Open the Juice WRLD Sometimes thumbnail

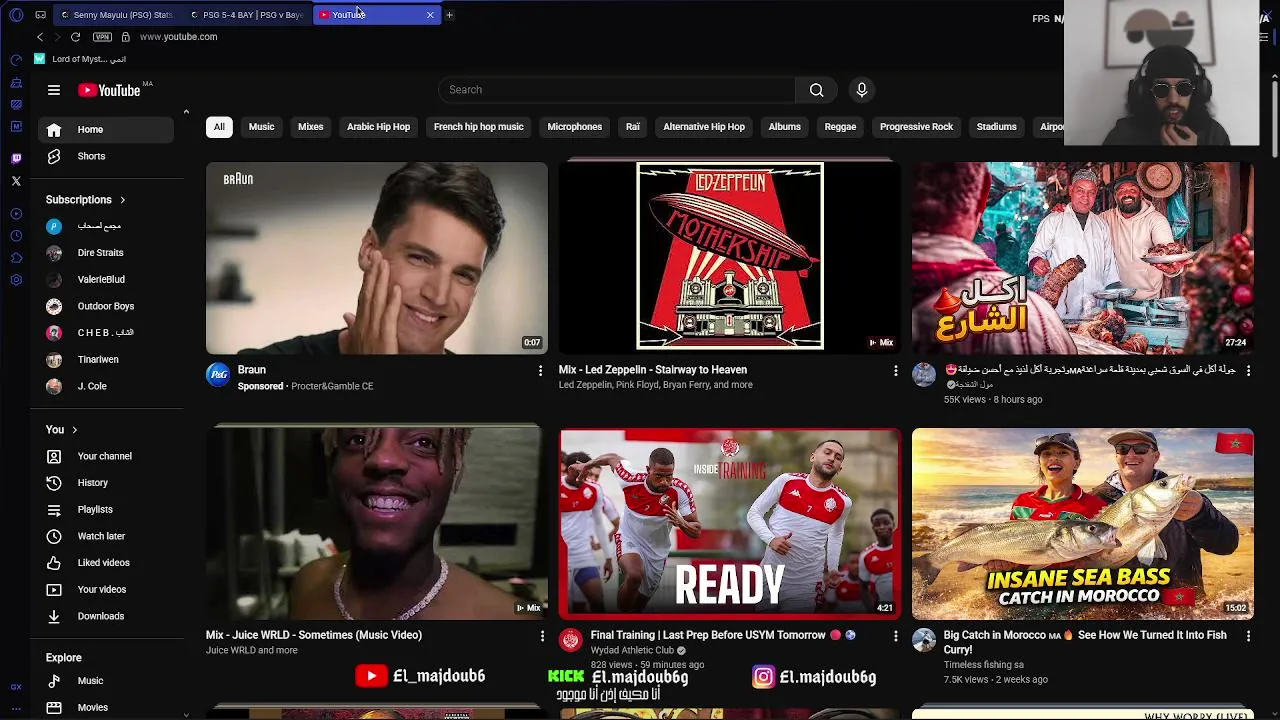tap(377, 523)
